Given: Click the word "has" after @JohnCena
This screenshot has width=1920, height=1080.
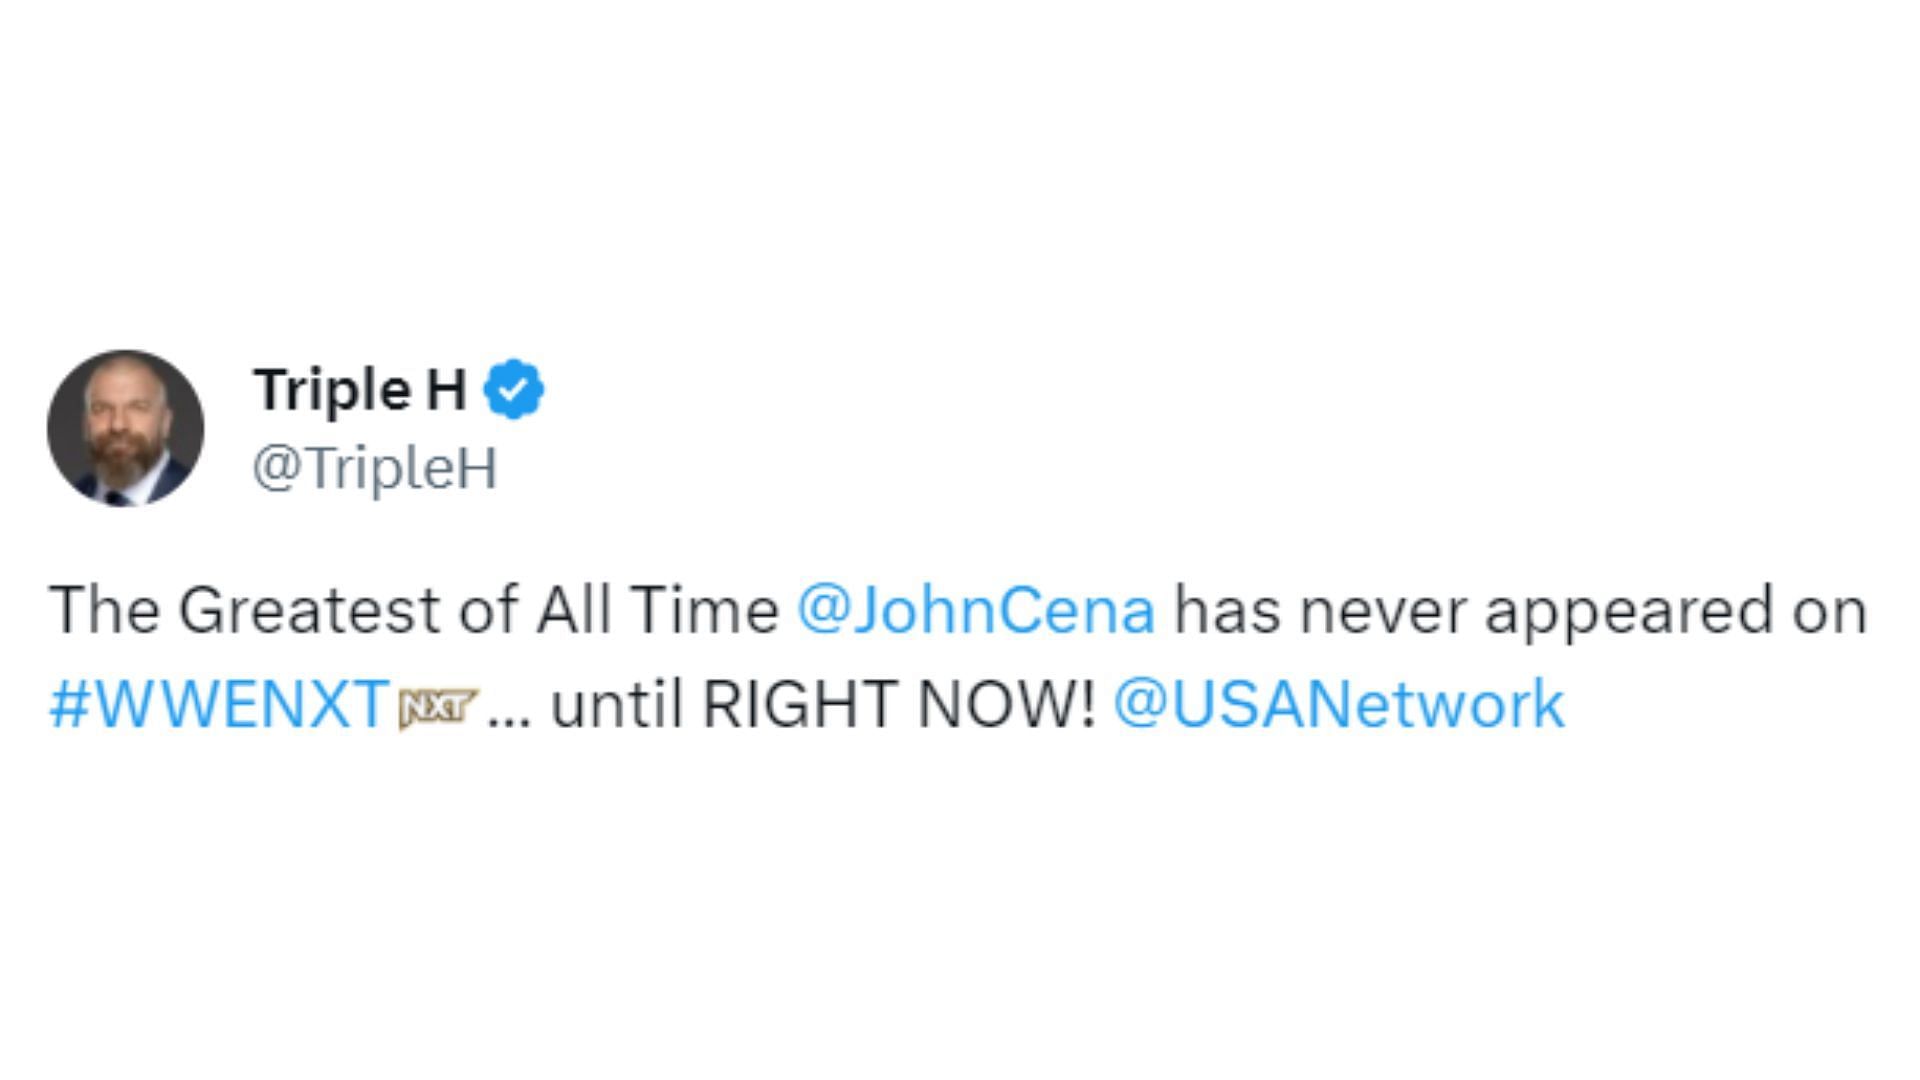Looking at the screenshot, I should pos(1226,610).
